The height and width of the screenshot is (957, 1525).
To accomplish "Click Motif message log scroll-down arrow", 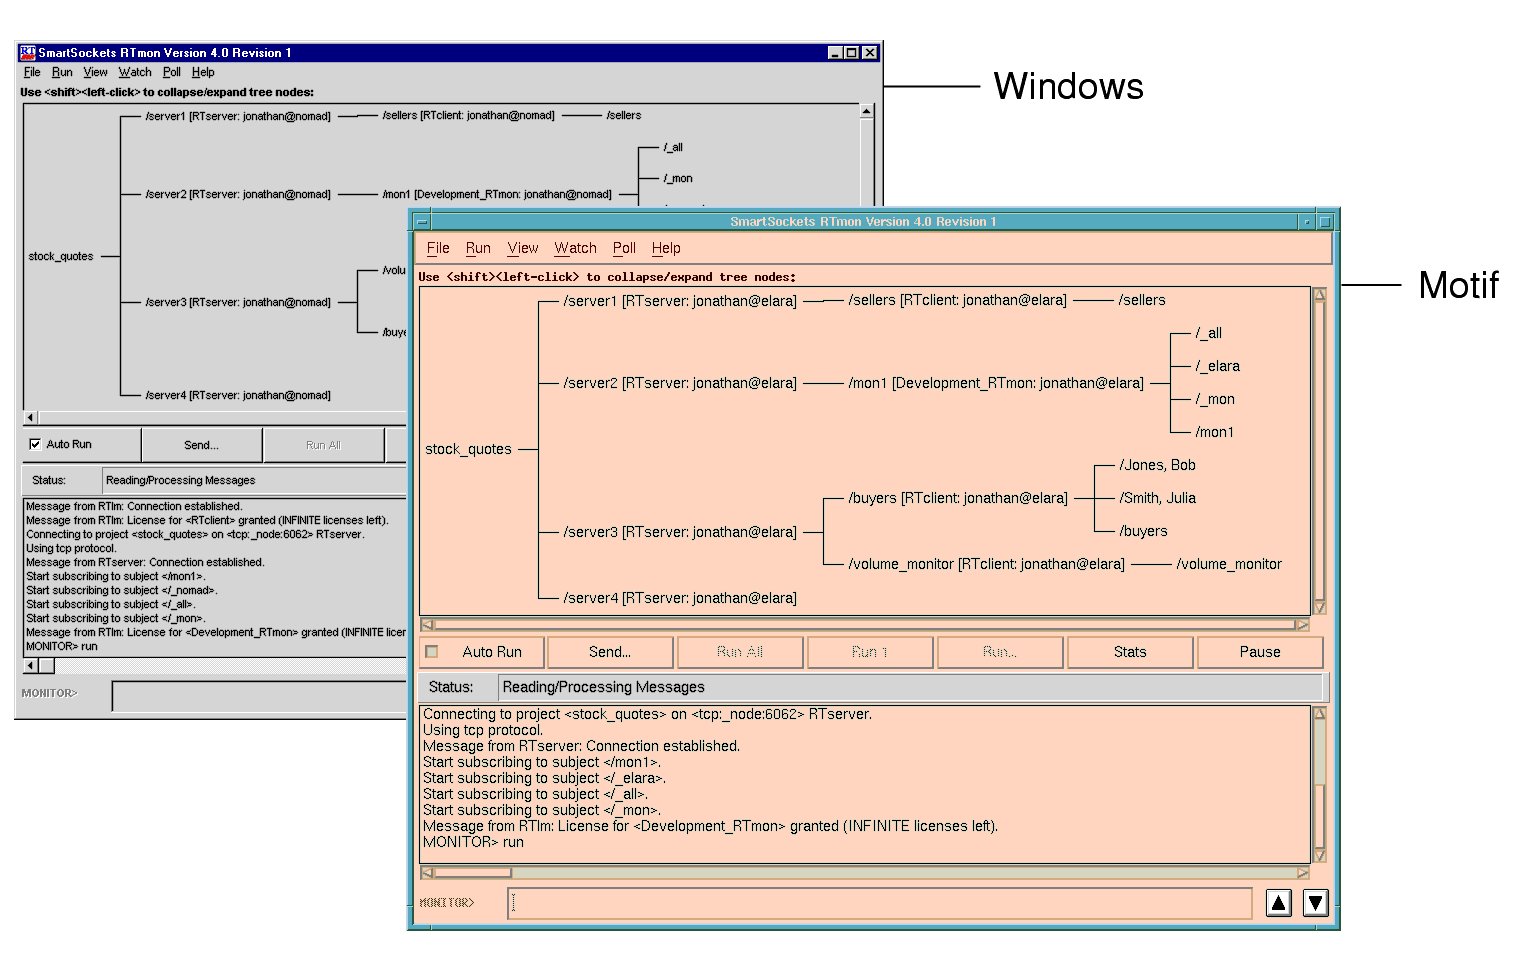I will click(x=1319, y=855).
